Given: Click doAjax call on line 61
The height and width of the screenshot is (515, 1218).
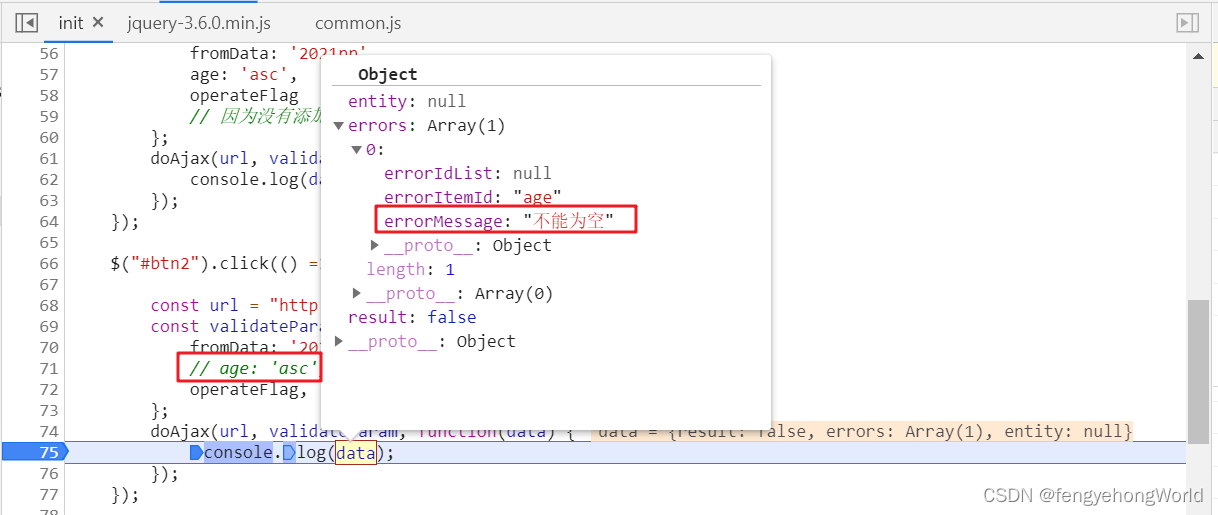Looking at the screenshot, I should (235, 158).
